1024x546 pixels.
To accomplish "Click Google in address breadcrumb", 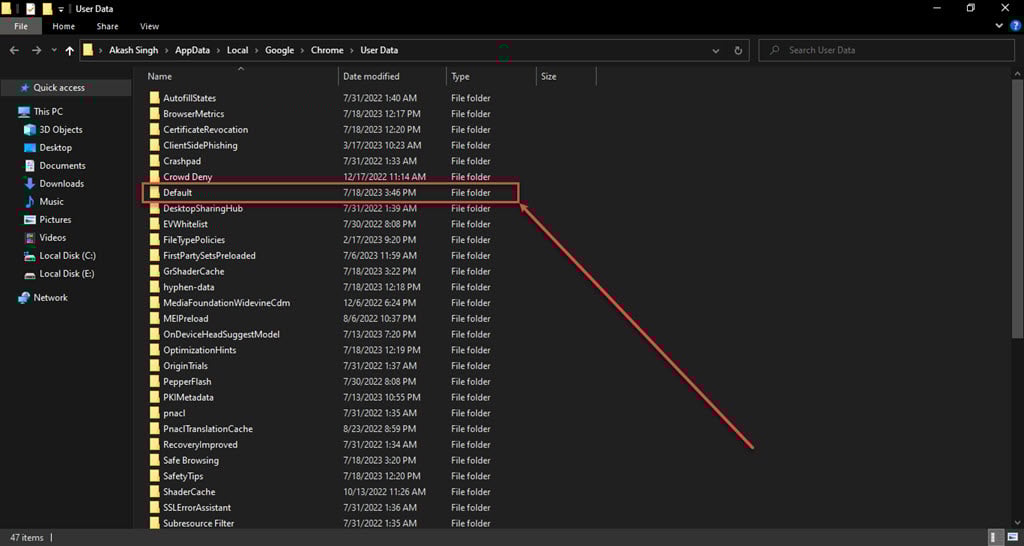I will point(280,50).
